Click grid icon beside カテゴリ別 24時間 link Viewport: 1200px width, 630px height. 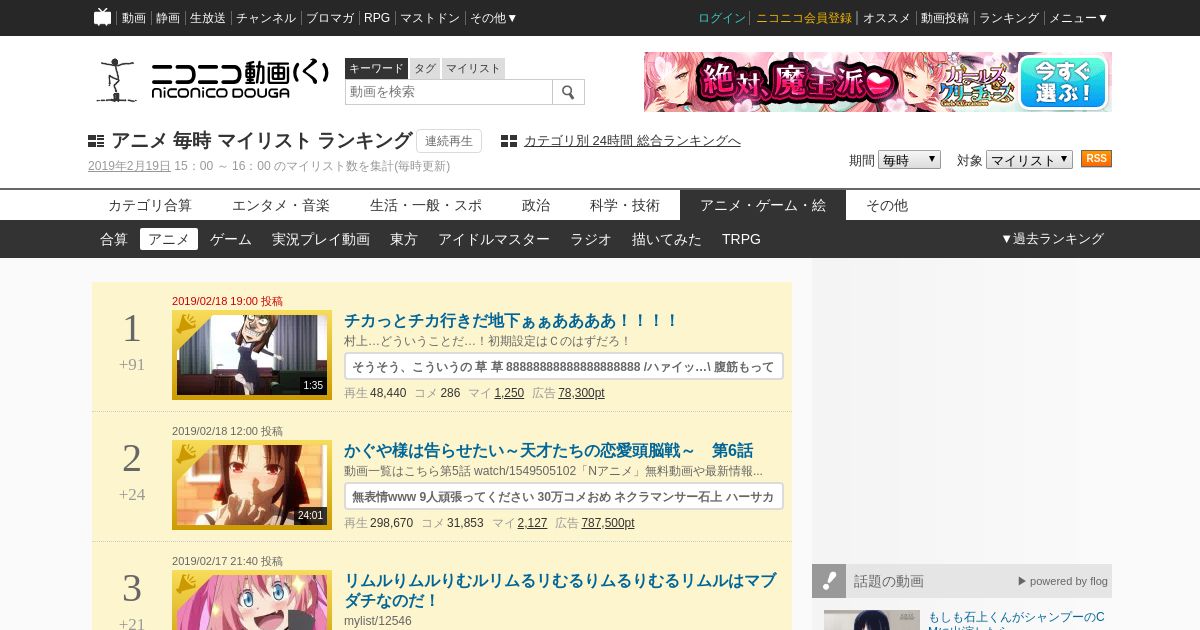509,141
